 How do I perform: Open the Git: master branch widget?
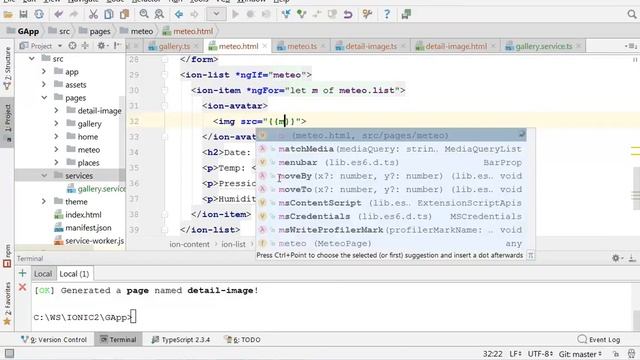tap(580, 354)
